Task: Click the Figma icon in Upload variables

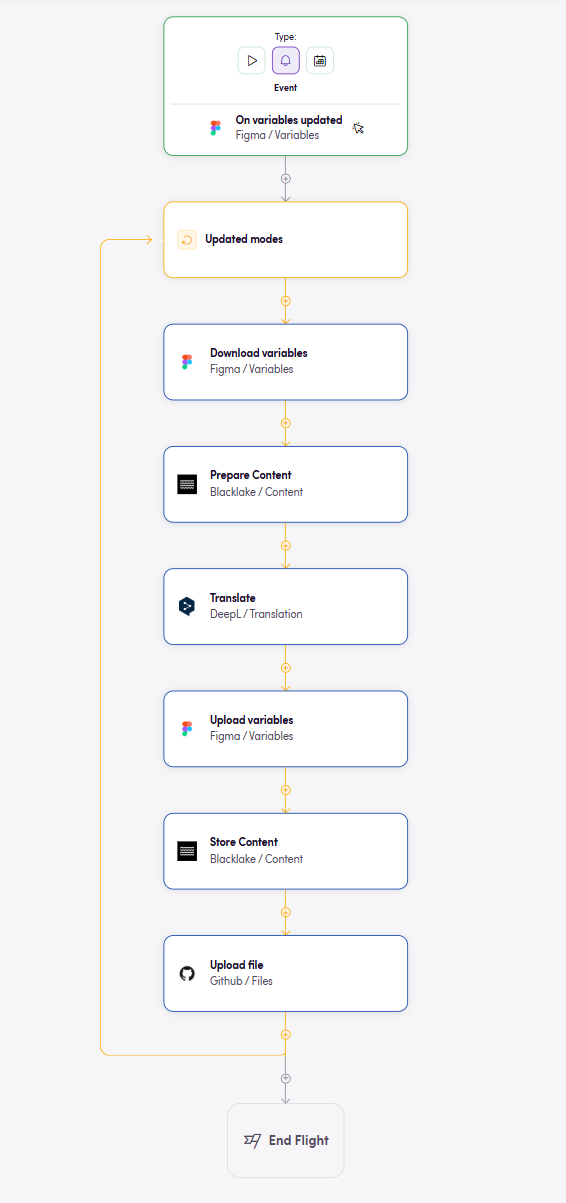Action: click(x=187, y=728)
